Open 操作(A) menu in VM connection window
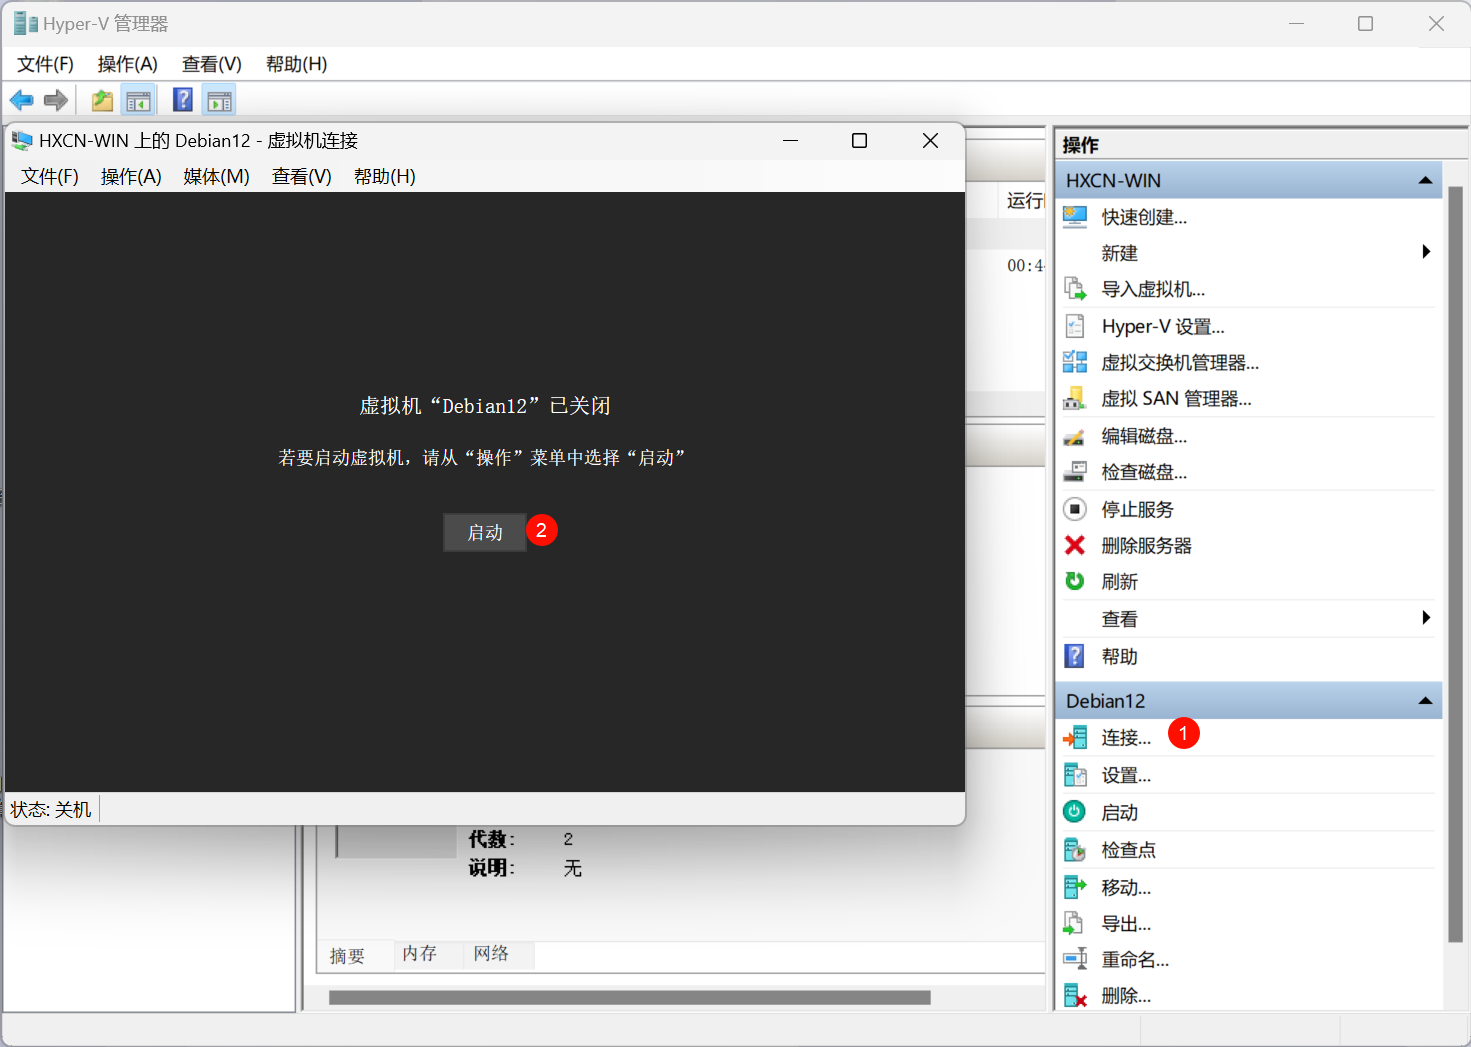The image size is (1471, 1047). pyautogui.click(x=131, y=176)
